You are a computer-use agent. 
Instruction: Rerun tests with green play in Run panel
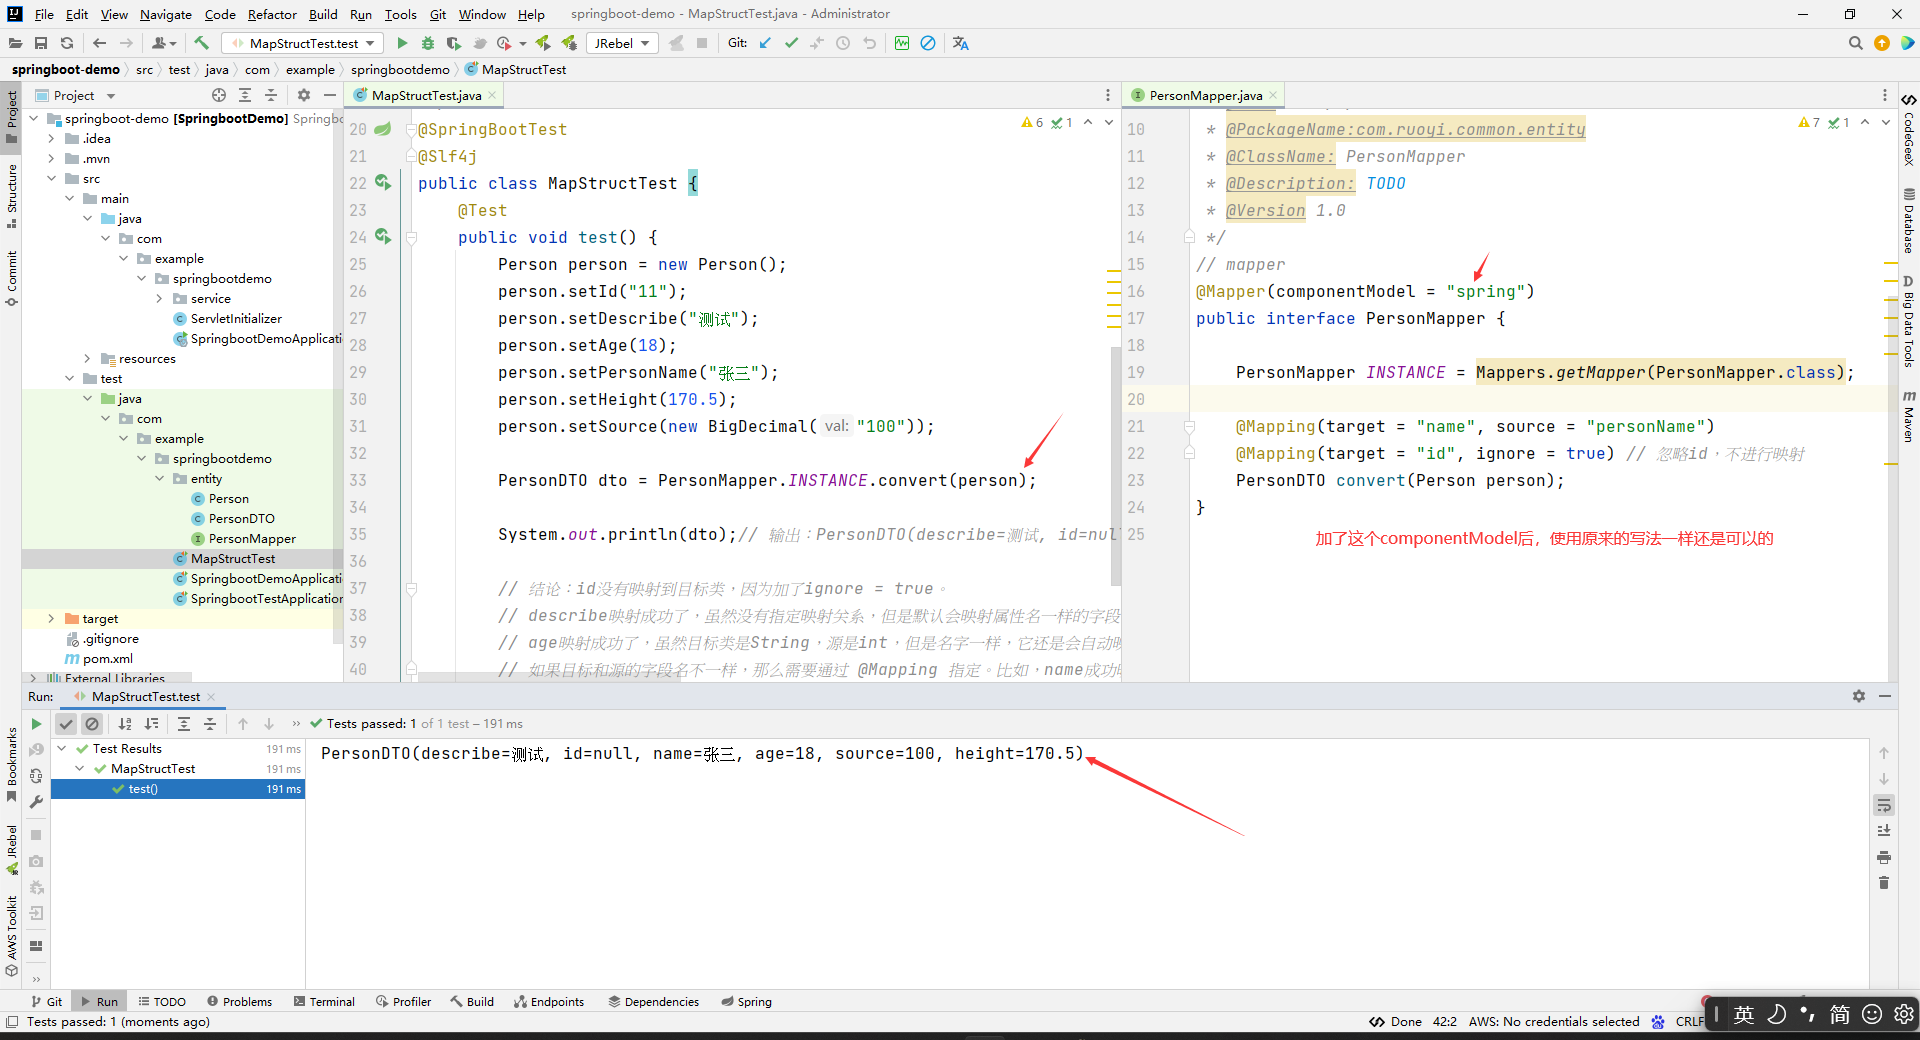point(36,724)
